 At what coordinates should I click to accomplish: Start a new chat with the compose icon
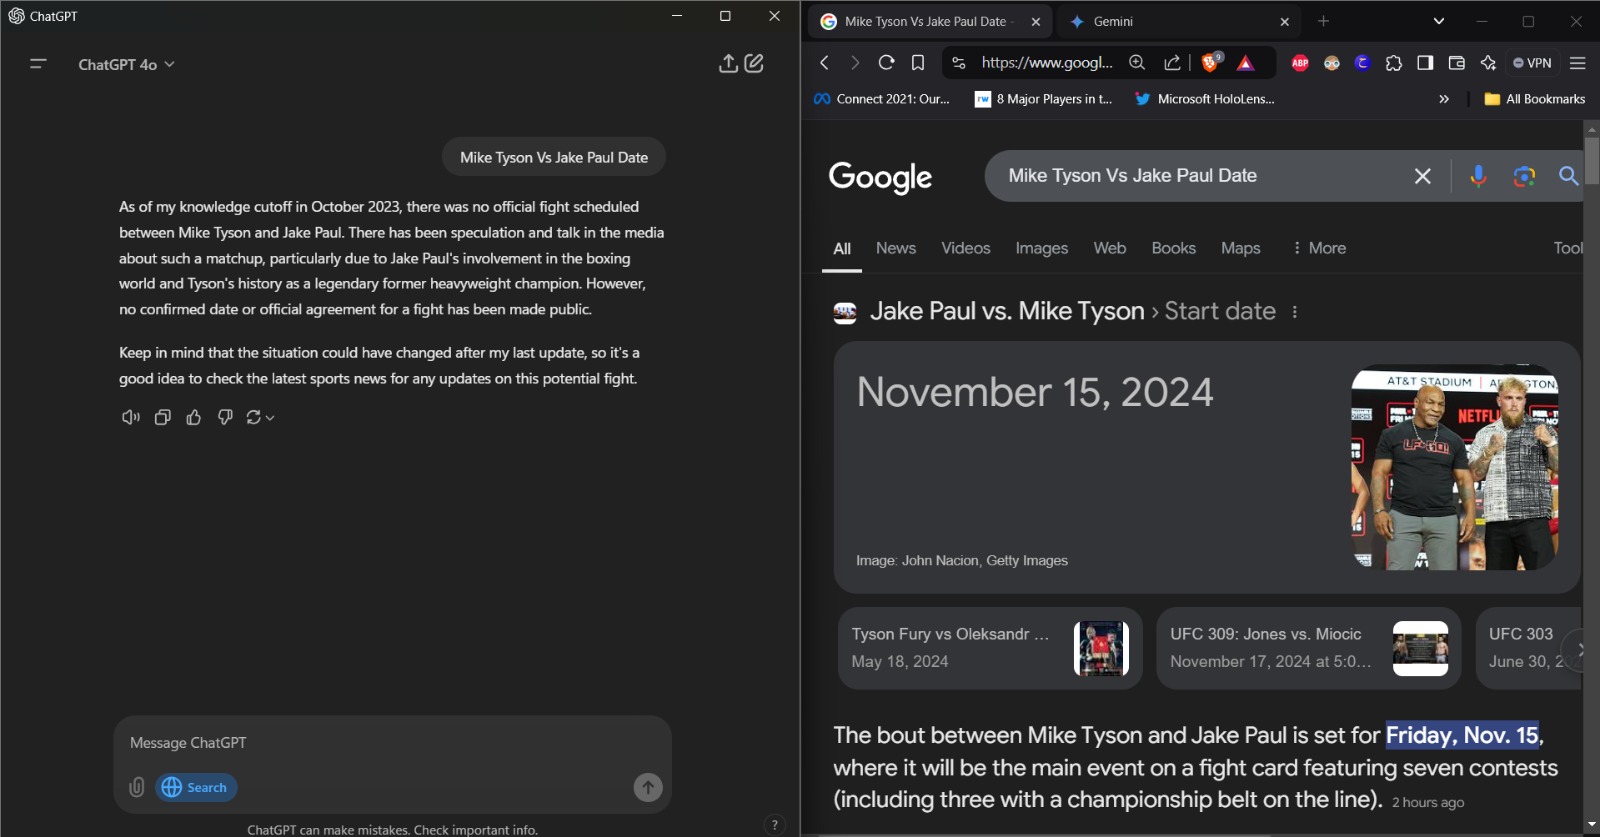tap(754, 64)
